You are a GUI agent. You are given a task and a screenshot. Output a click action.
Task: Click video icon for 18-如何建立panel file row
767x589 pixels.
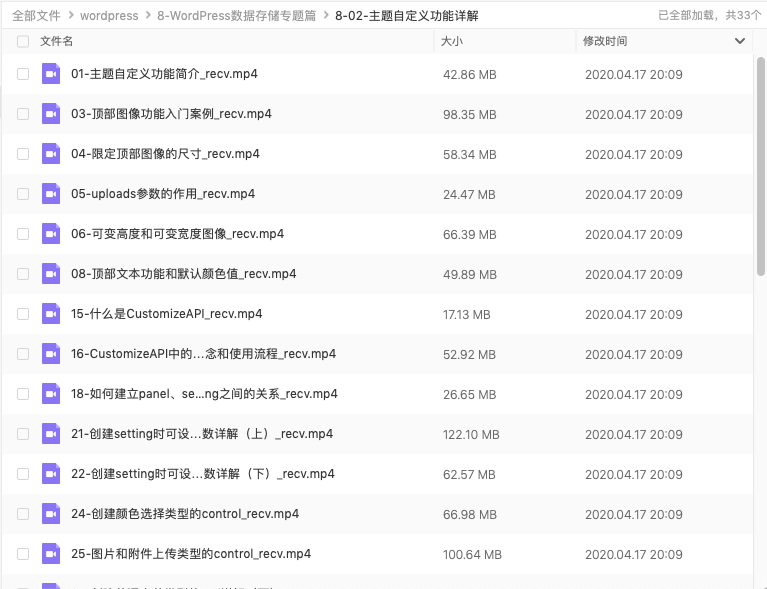click(x=51, y=394)
